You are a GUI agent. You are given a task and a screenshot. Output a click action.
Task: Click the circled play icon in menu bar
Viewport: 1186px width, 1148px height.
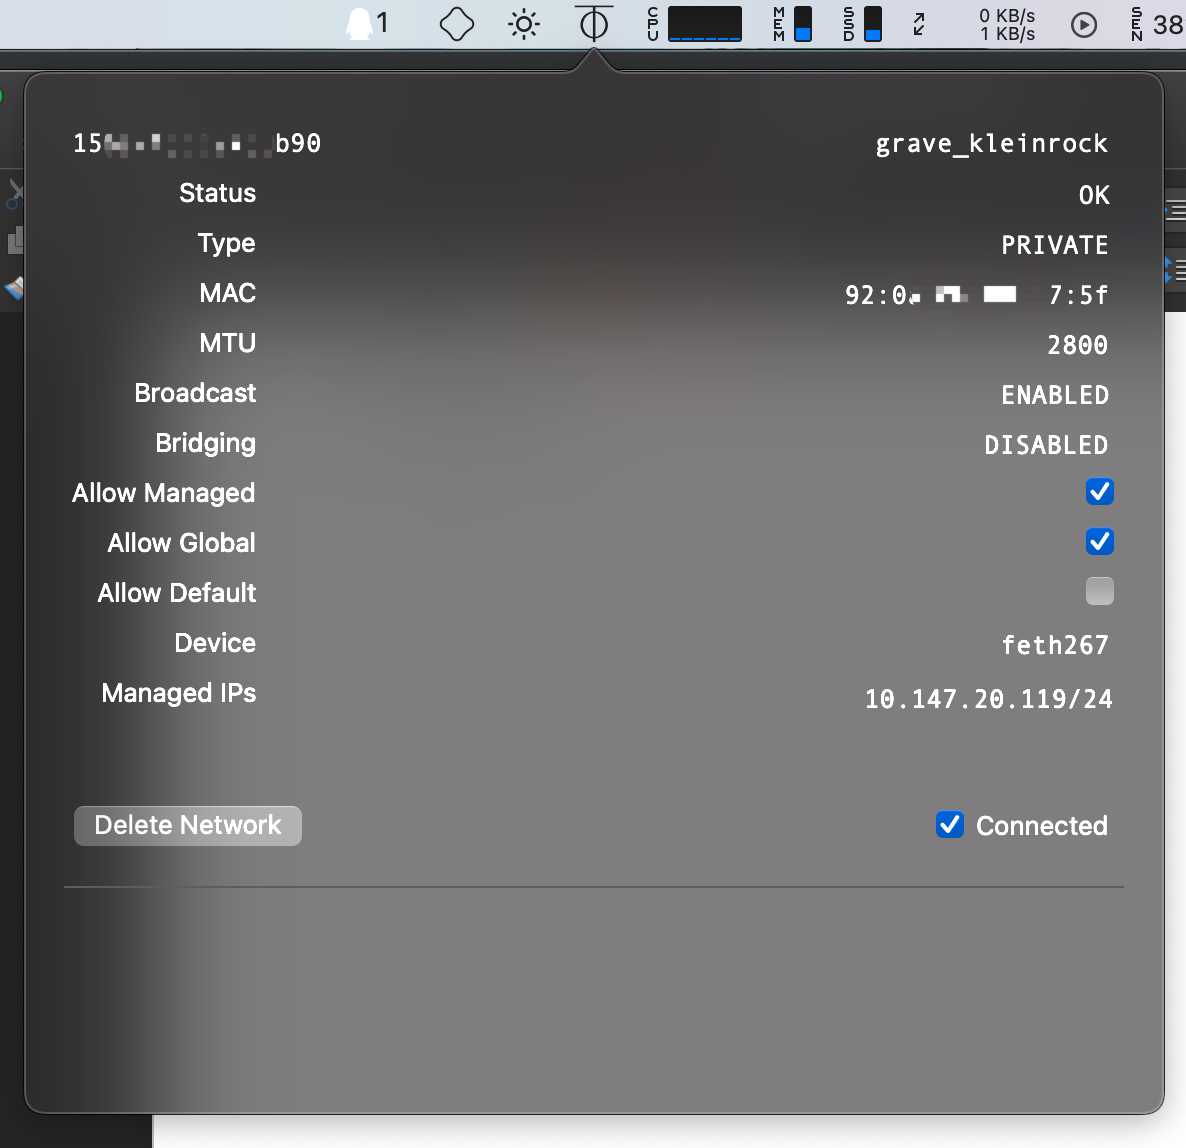tap(1084, 24)
